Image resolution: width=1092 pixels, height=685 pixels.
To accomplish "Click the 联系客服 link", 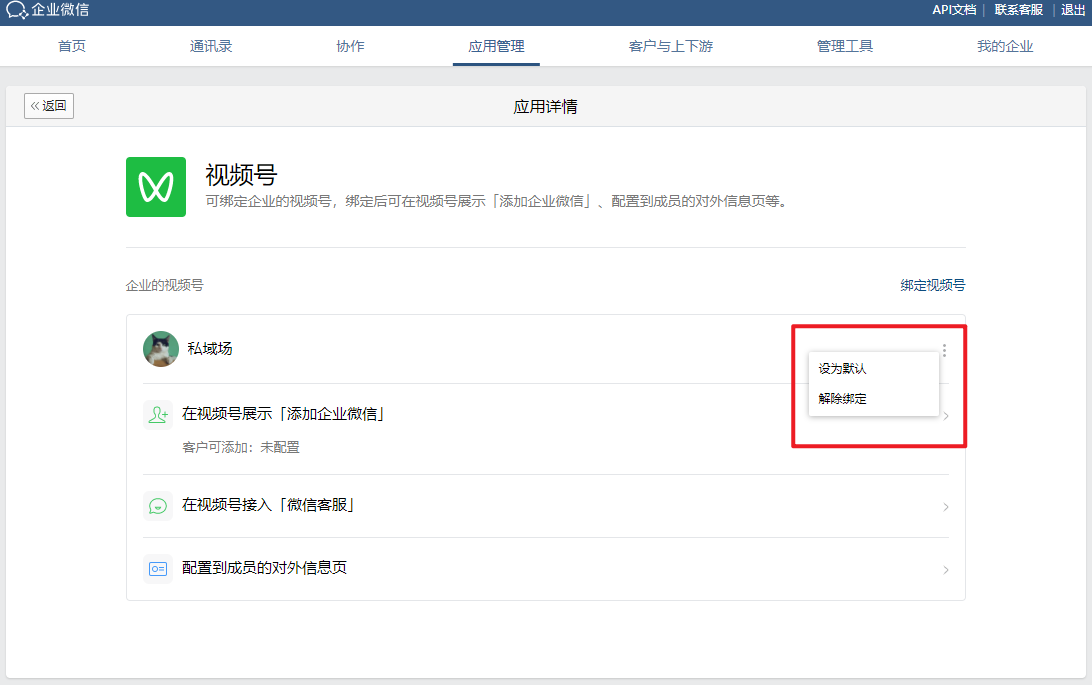I will 1018,10.
